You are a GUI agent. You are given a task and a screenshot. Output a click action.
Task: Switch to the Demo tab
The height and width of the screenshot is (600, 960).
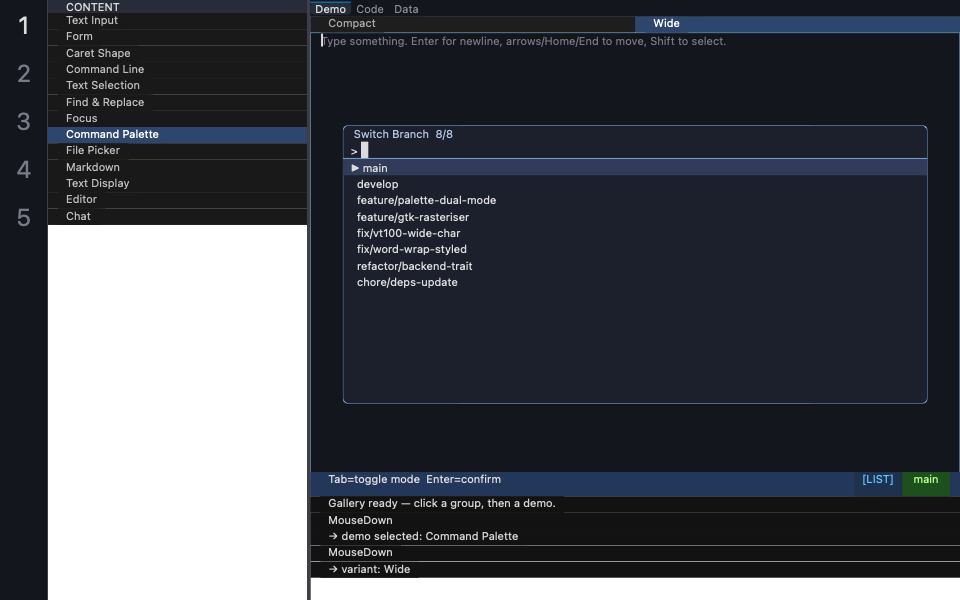[331, 9]
